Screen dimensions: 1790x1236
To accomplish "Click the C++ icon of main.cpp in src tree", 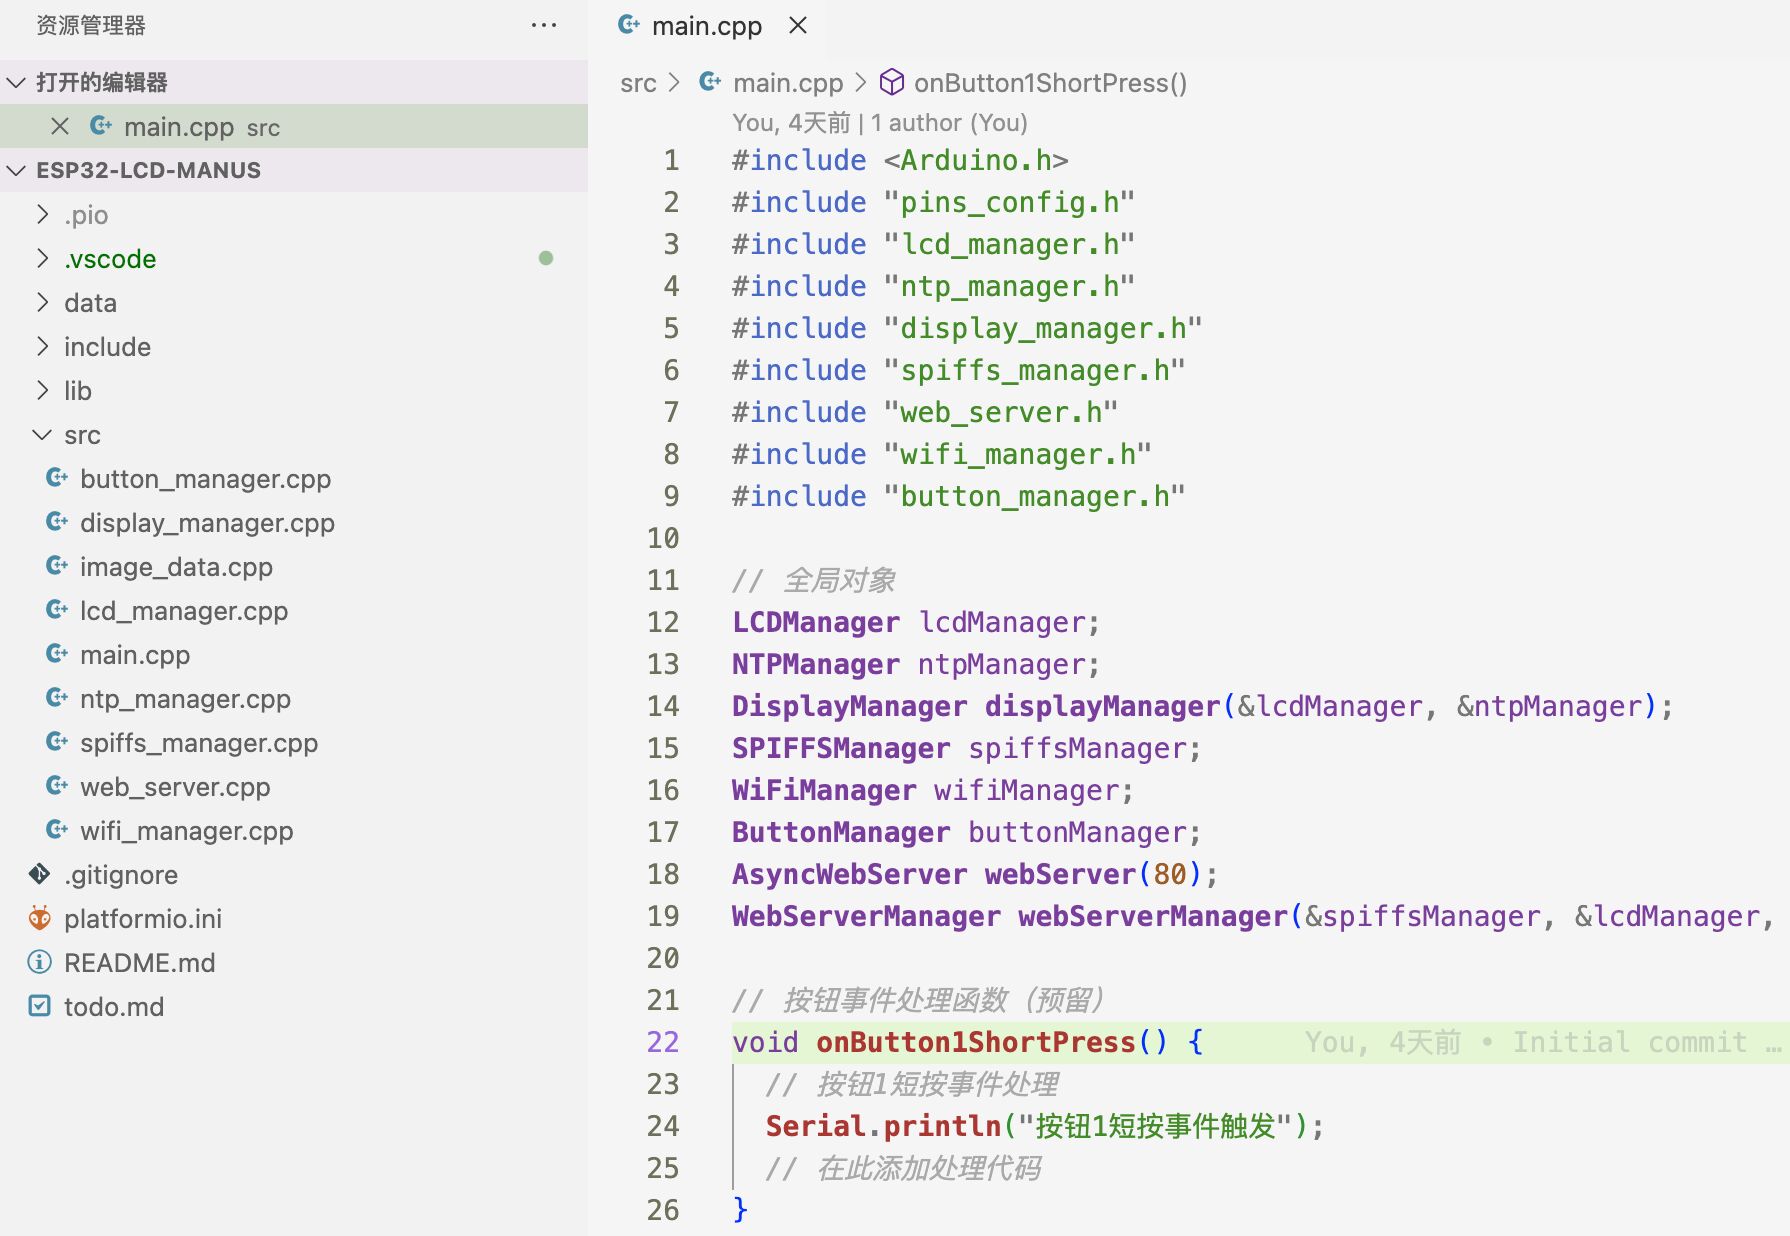I will coord(58,654).
